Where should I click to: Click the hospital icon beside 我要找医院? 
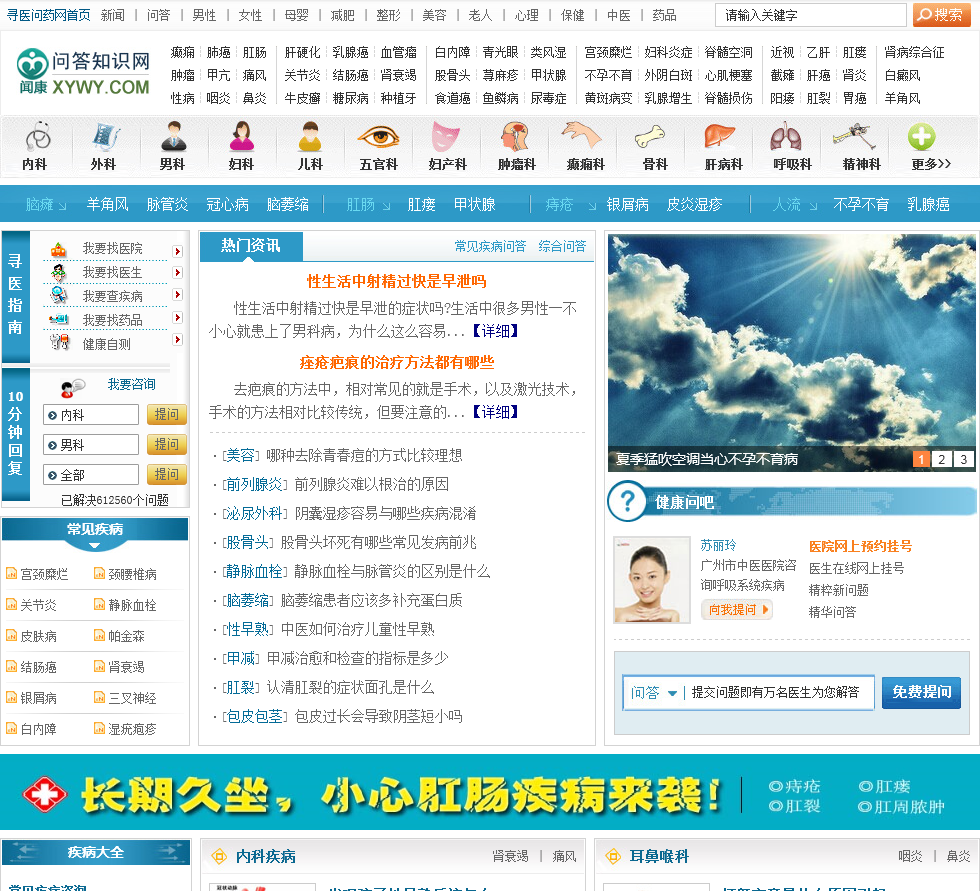(x=59, y=249)
